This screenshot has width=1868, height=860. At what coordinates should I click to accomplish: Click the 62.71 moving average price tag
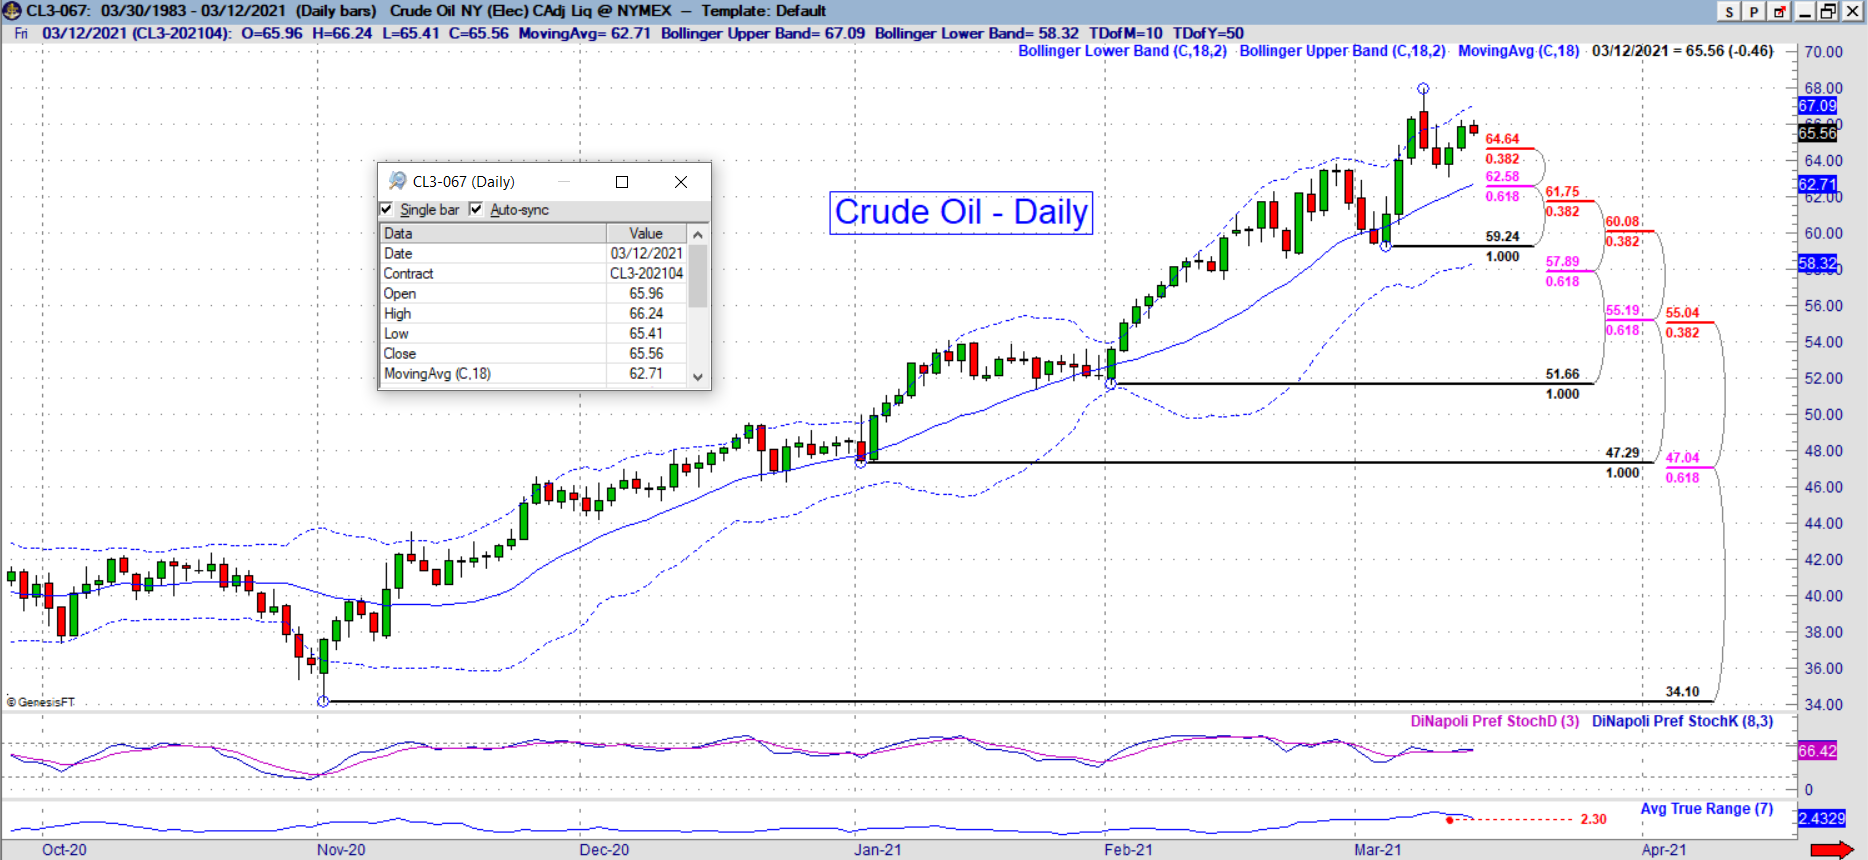(1817, 184)
